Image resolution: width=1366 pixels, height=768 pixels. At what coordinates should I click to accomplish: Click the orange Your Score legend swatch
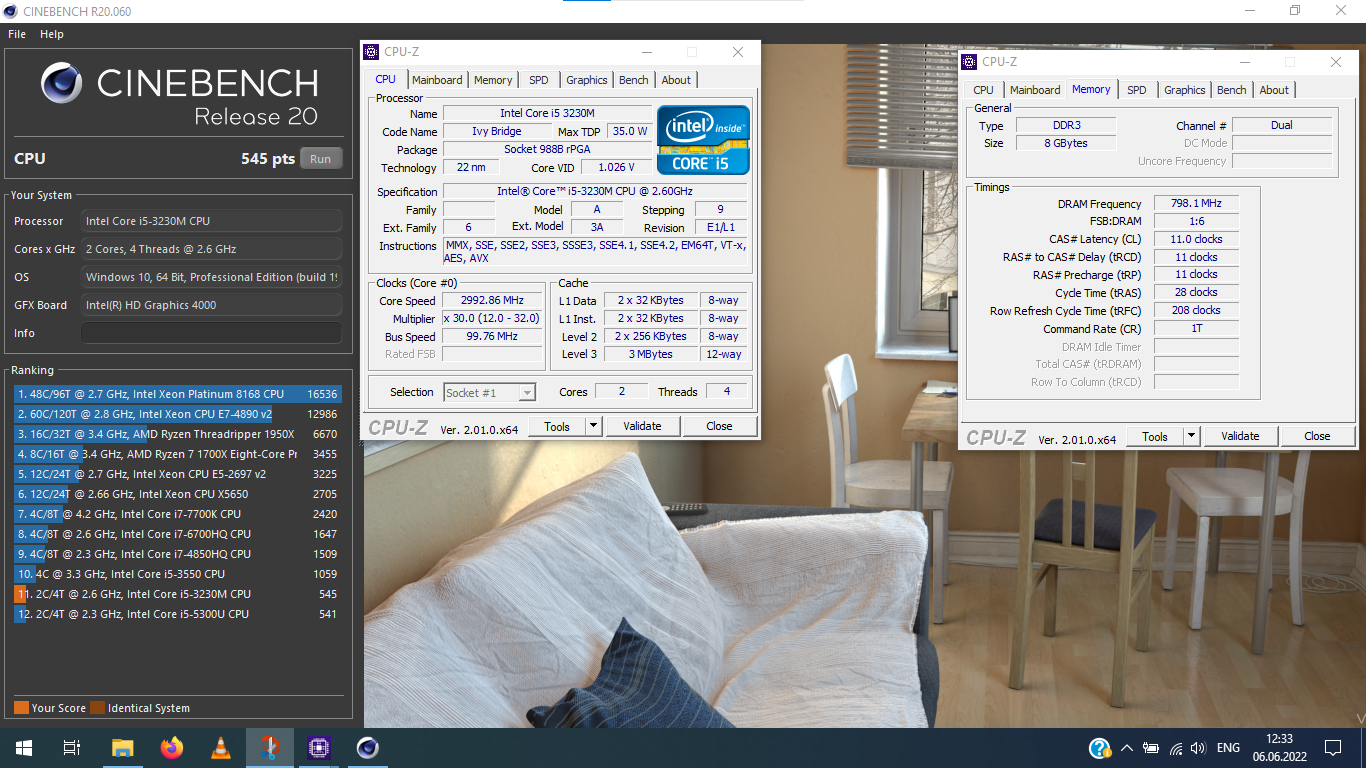[x=21, y=708]
